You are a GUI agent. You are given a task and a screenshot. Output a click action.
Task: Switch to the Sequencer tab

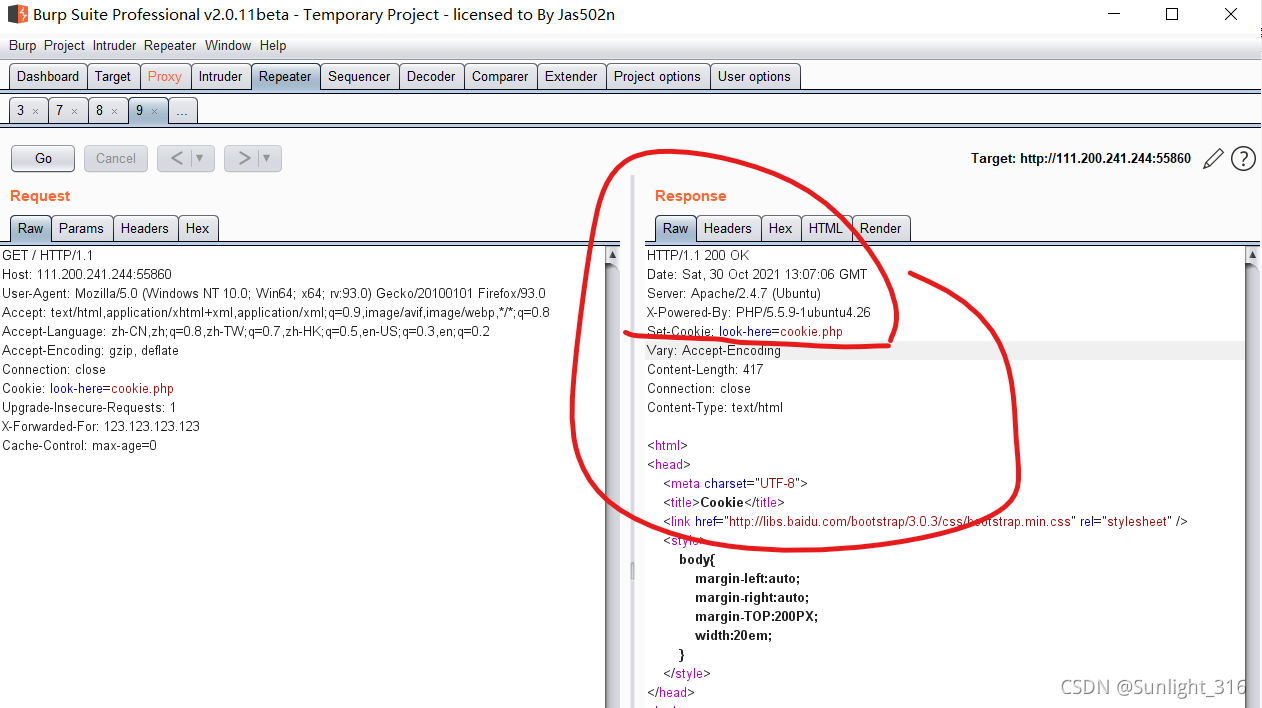point(359,76)
